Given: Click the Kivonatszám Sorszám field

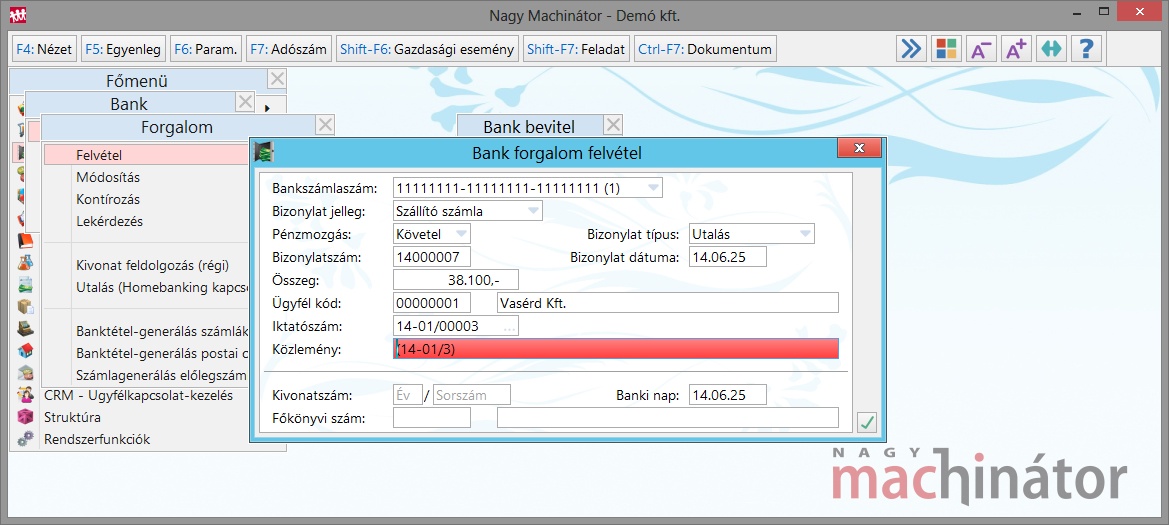Looking at the screenshot, I should coord(472,394).
